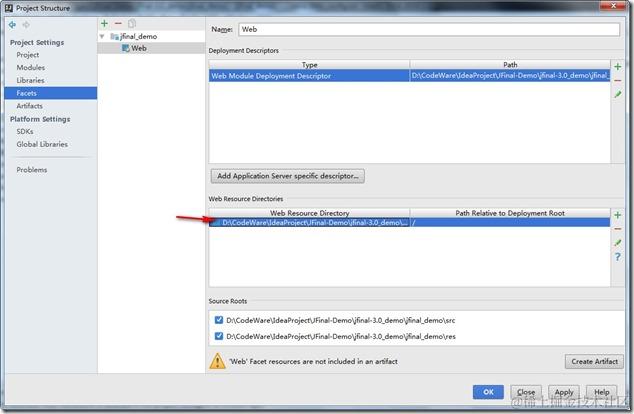Click the source root path ending in \res
This screenshot has height=414, width=634.
pyautogui.click(x=340, y=336)
